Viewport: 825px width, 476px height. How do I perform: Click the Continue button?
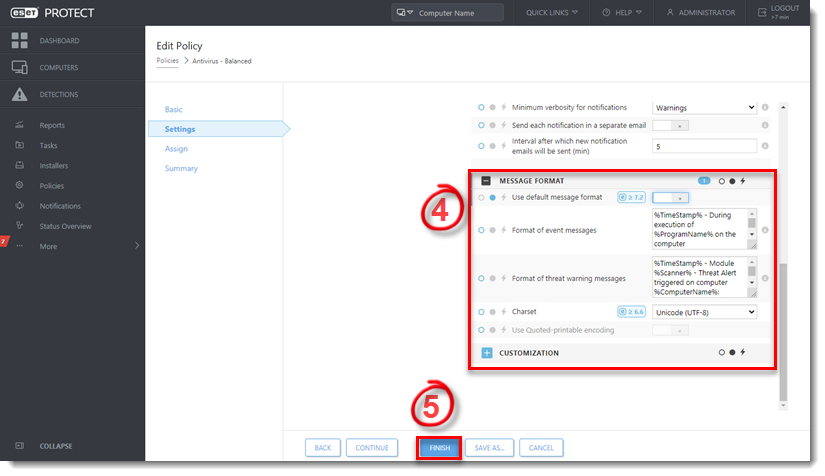click(x=371, y=448)
